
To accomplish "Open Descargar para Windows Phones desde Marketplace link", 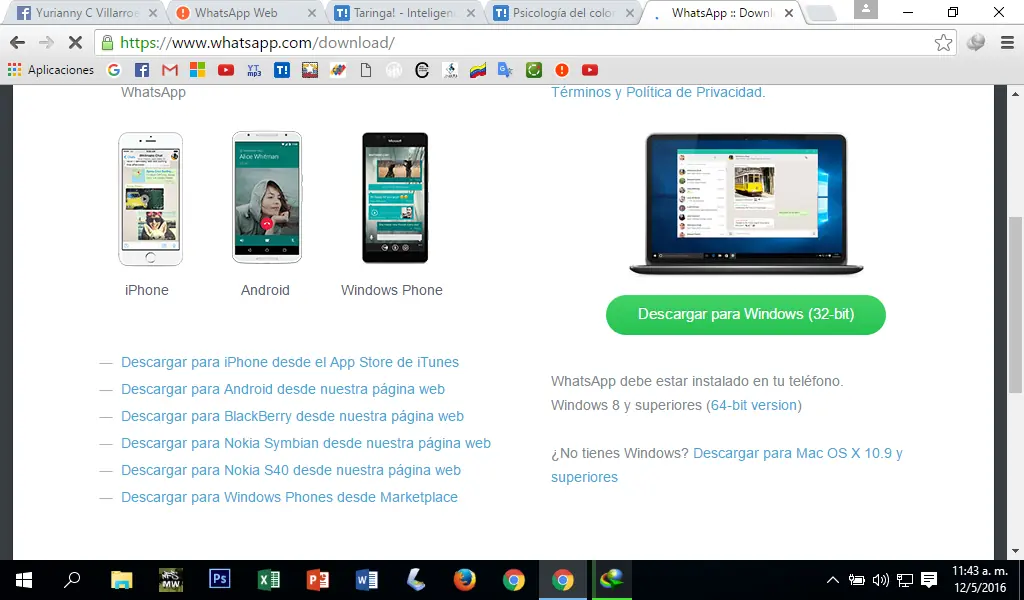I will point(289,497).
